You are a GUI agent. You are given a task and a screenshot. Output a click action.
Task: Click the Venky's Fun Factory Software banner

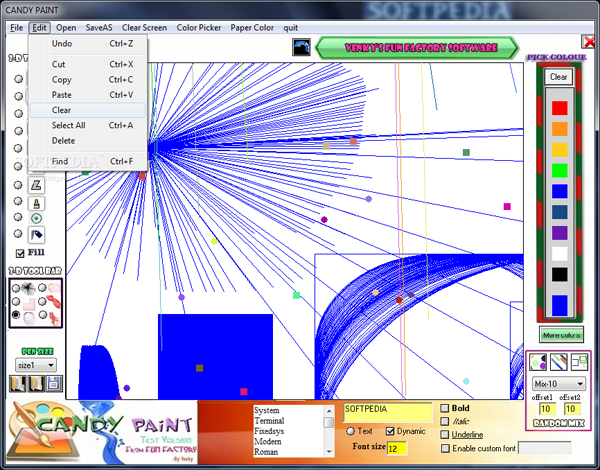[417, 47]
